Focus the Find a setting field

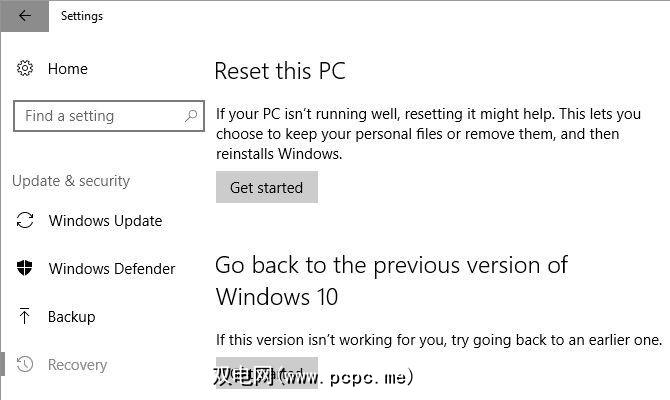pos(95,116)
